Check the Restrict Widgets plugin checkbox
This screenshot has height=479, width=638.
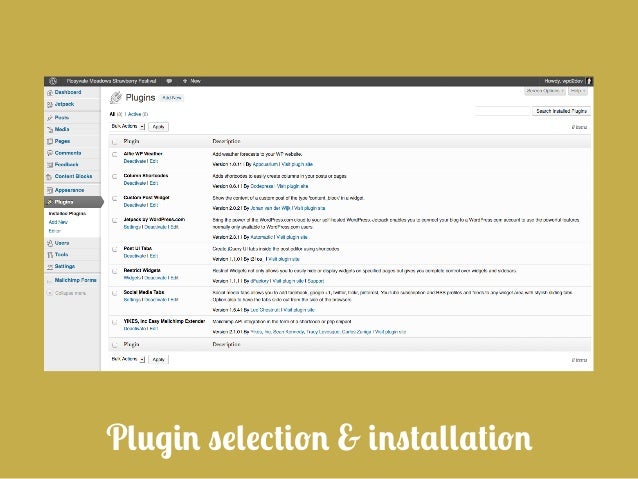point(115,271)
